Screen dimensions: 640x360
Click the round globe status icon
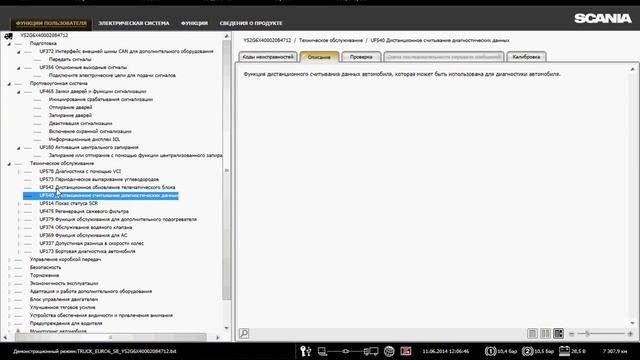click(389, 351)
